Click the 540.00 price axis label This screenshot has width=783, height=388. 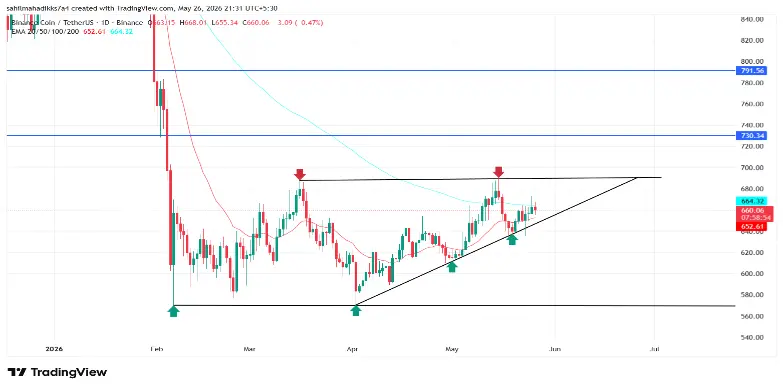pyautogui.click(x=753, y=337)
